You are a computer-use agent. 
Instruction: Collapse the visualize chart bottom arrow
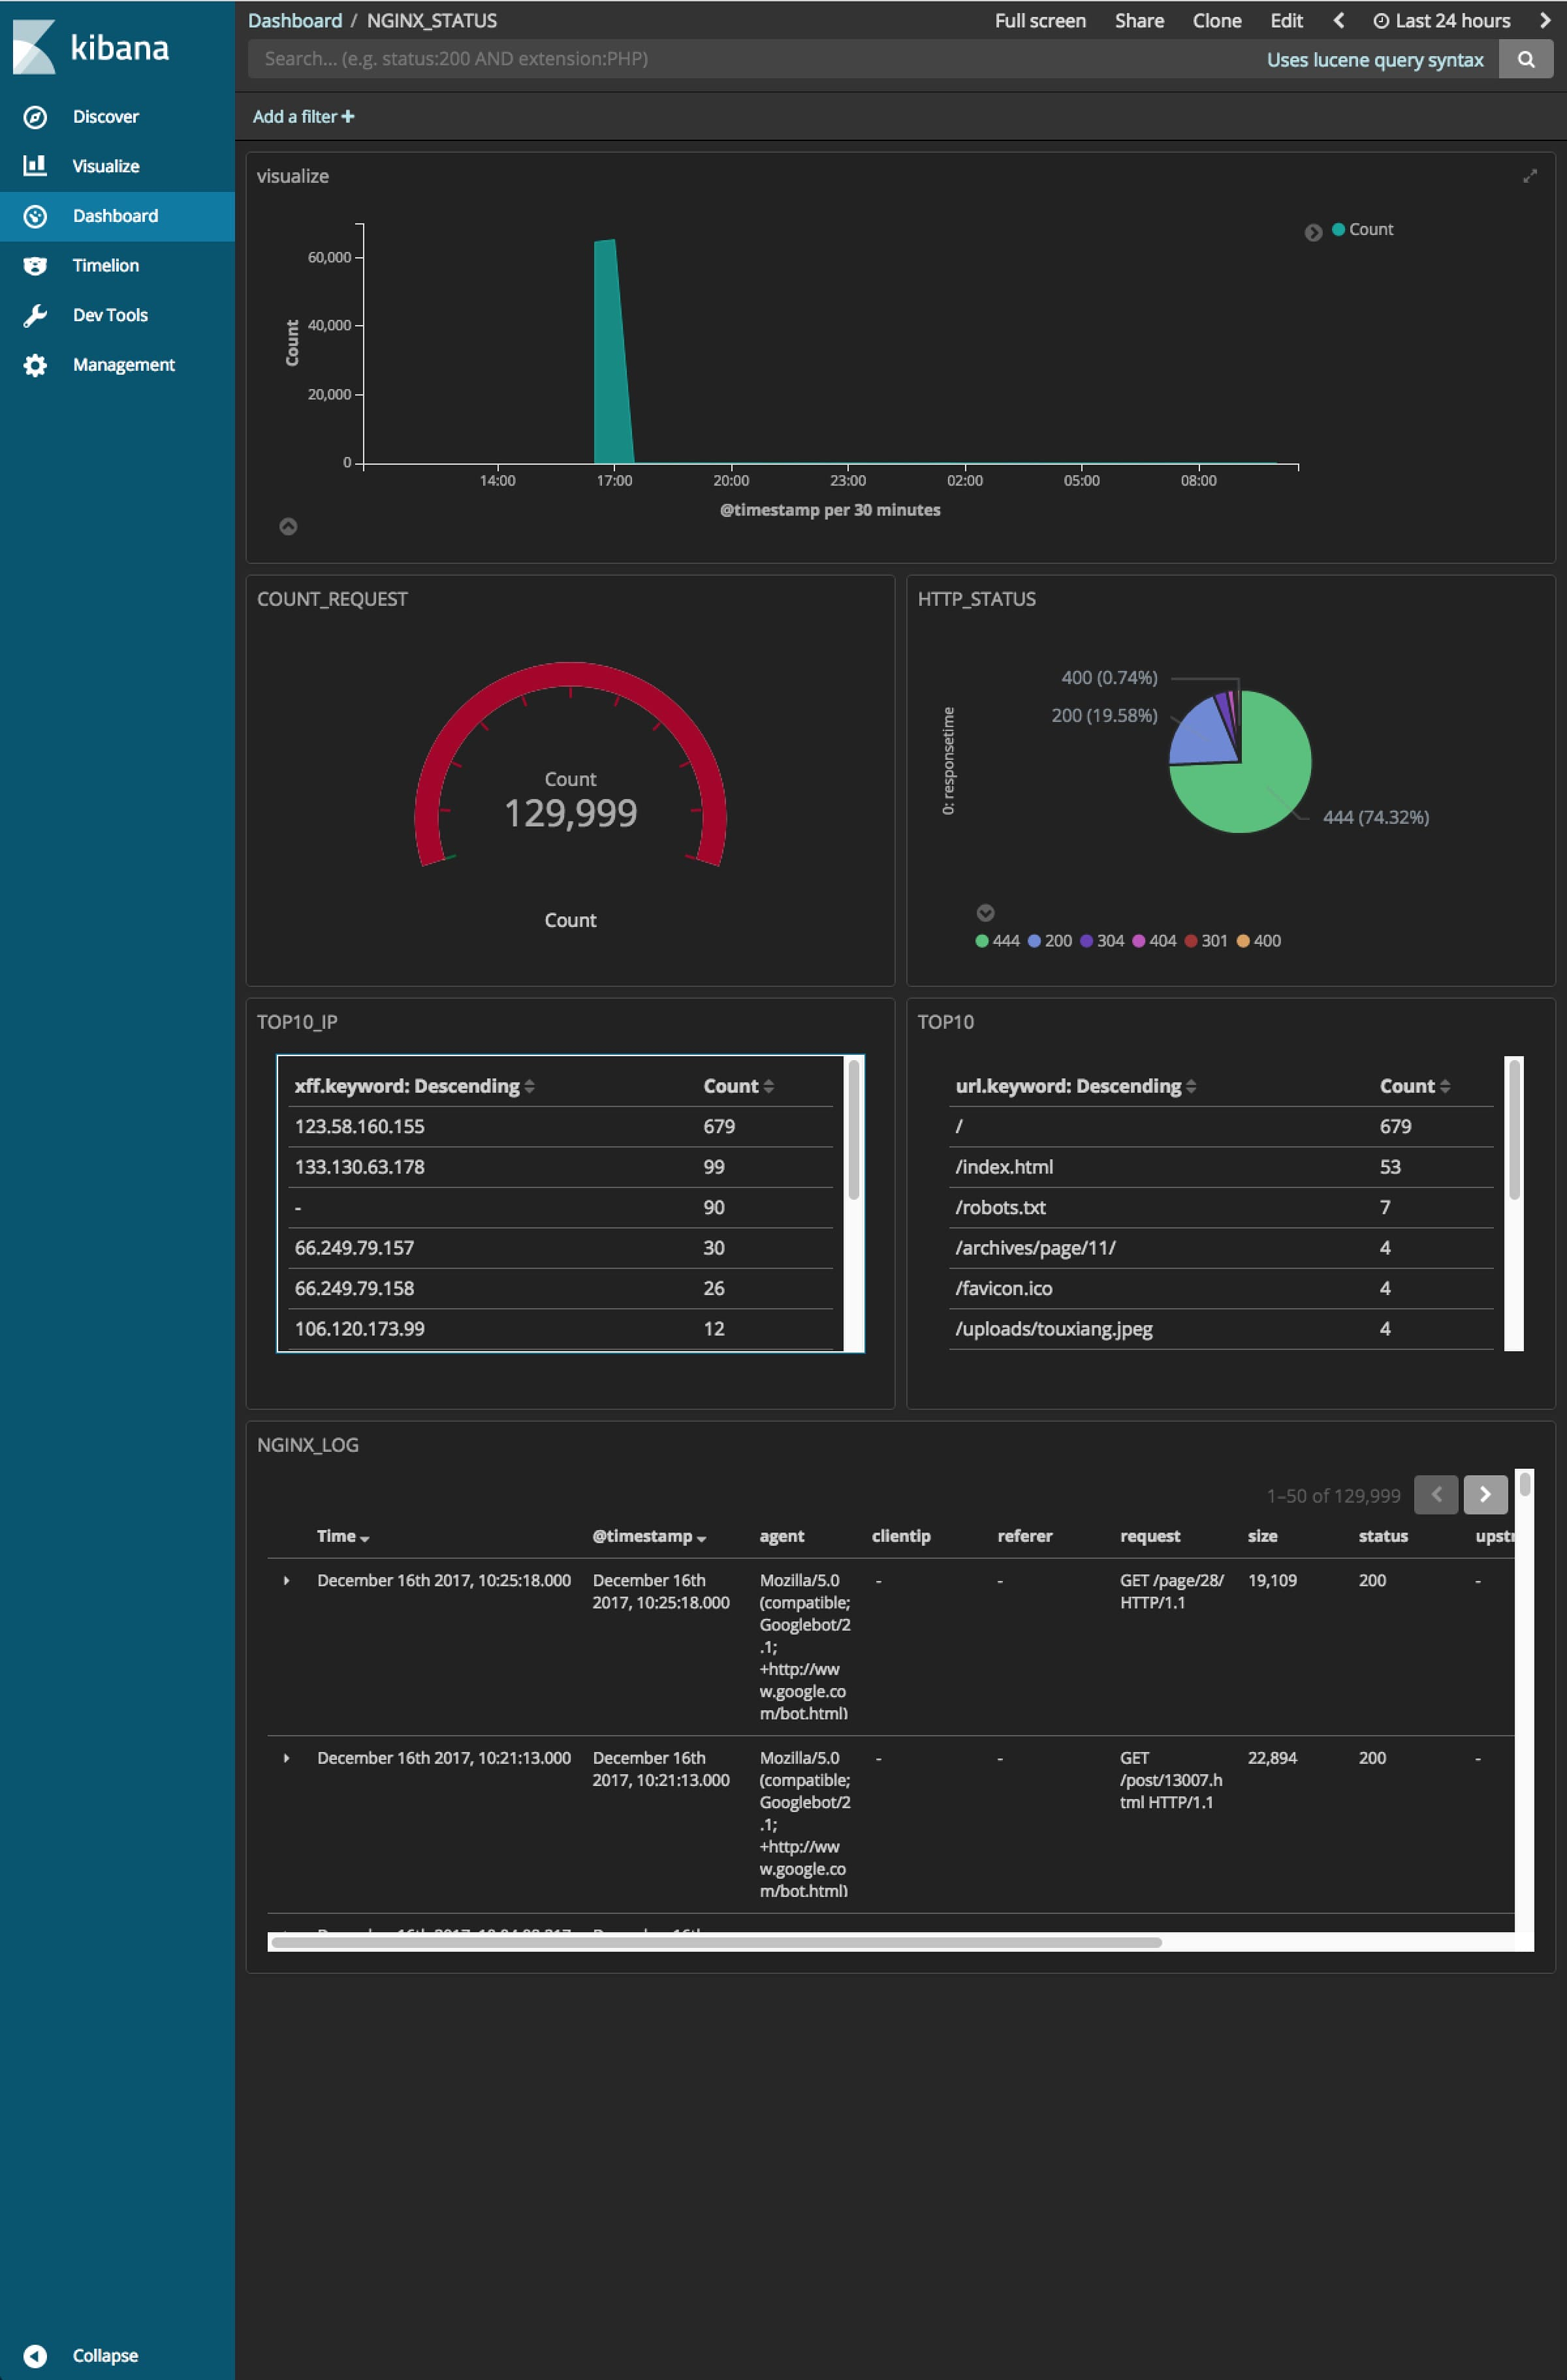pyautogui.click(x=288, y=526)
